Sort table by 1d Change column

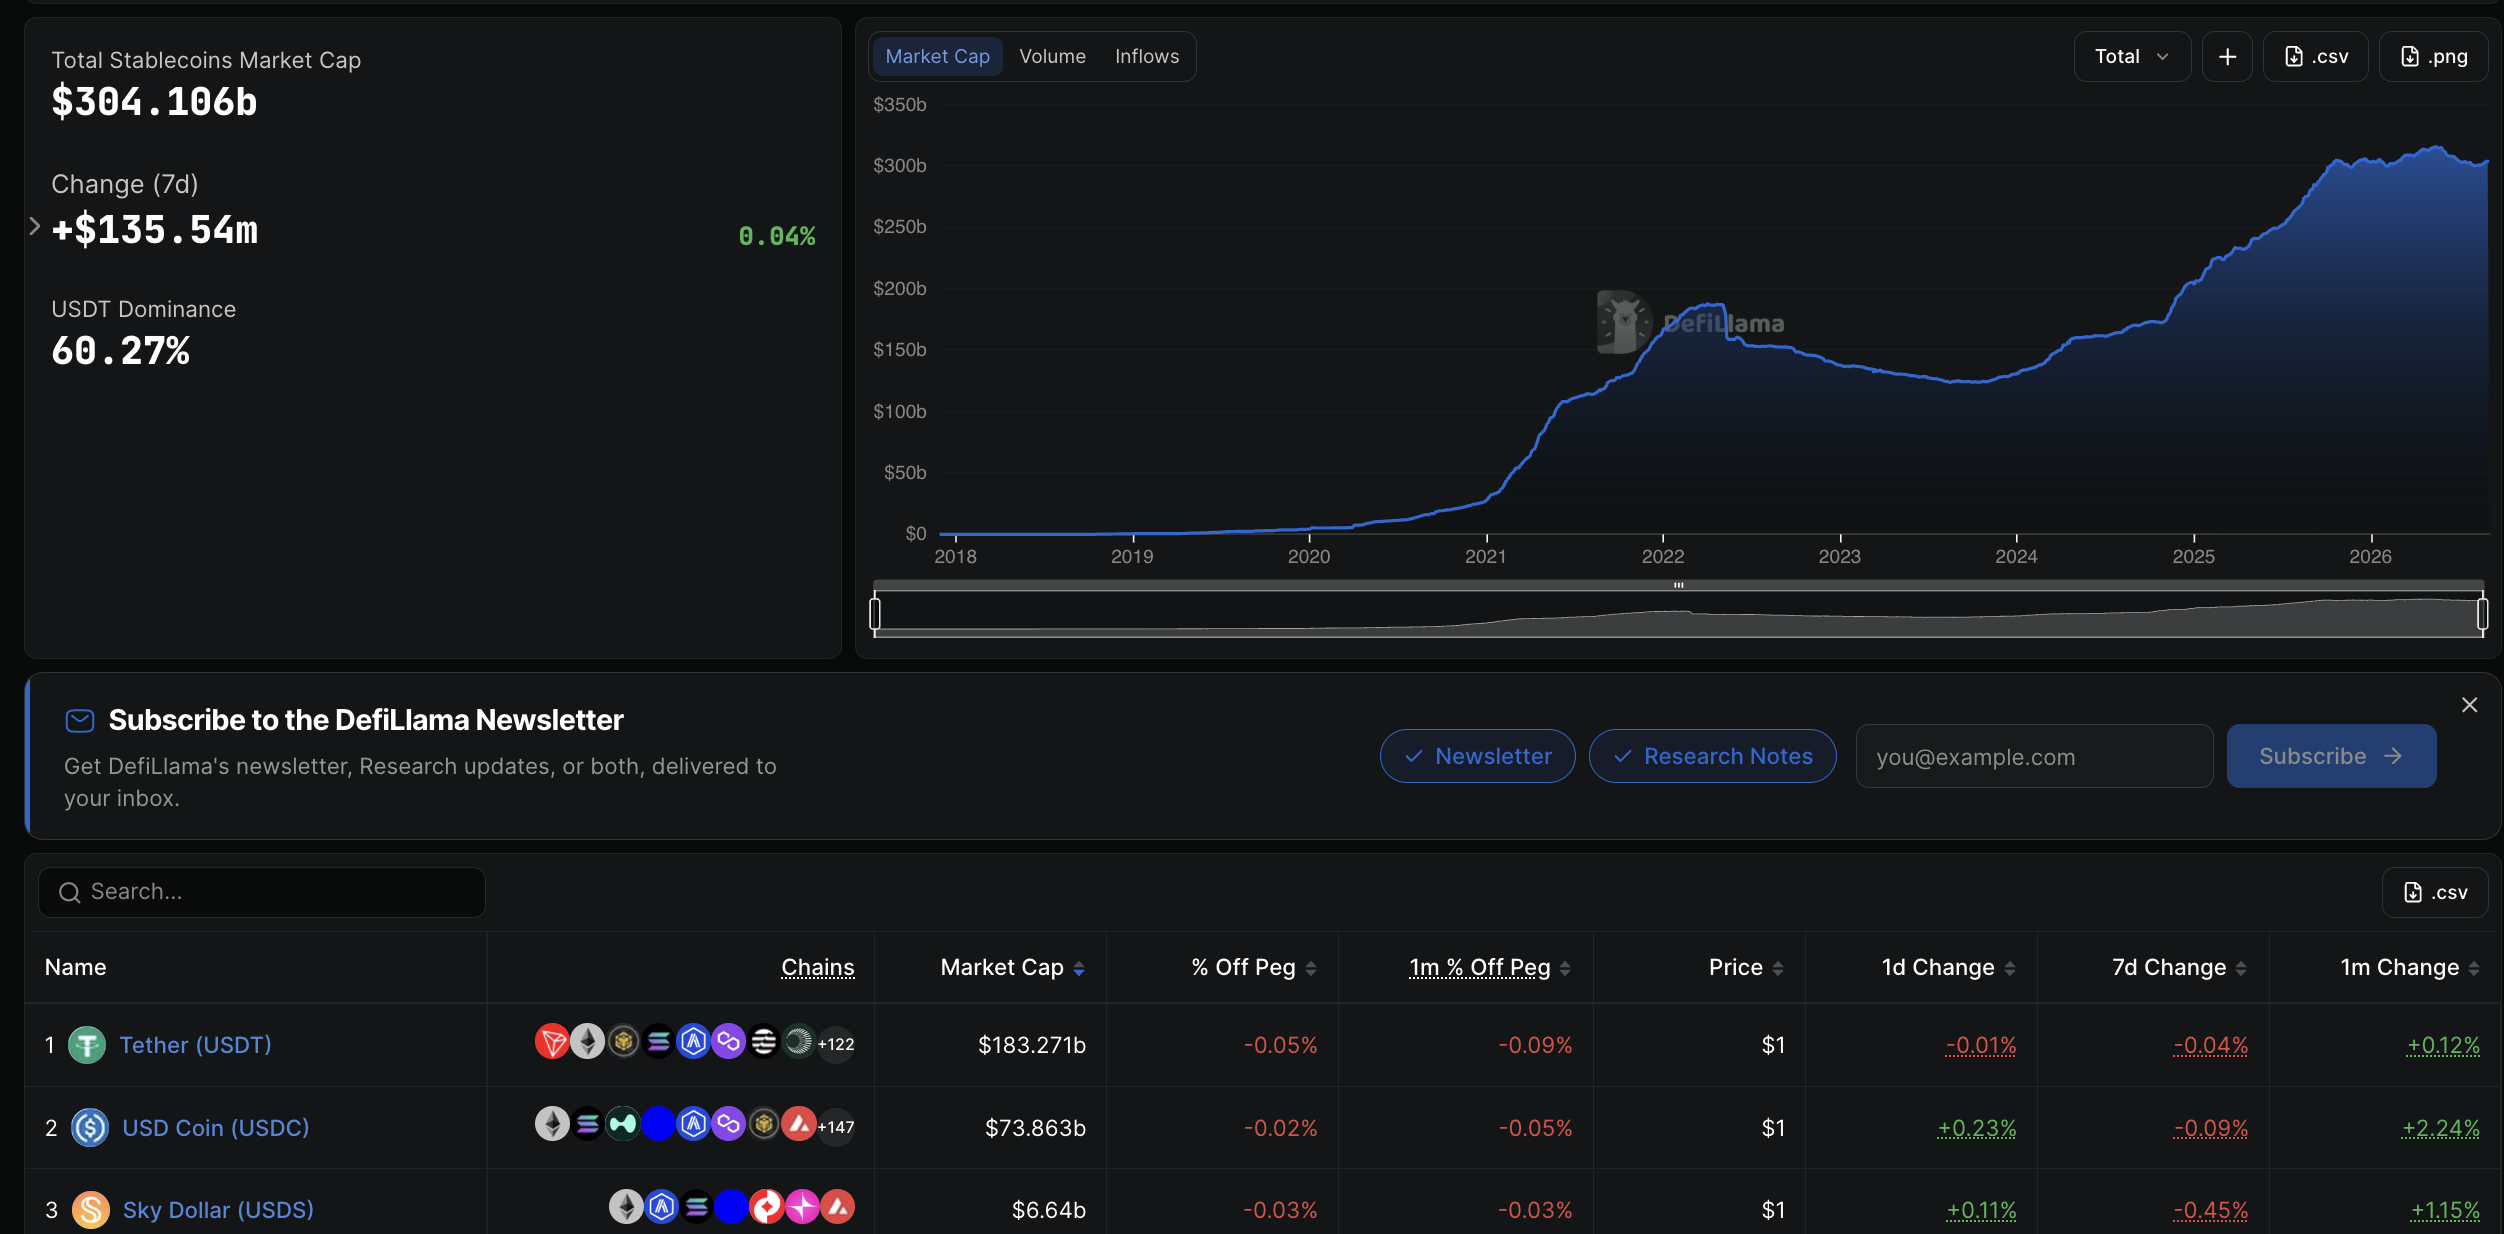pos(1948,967)
